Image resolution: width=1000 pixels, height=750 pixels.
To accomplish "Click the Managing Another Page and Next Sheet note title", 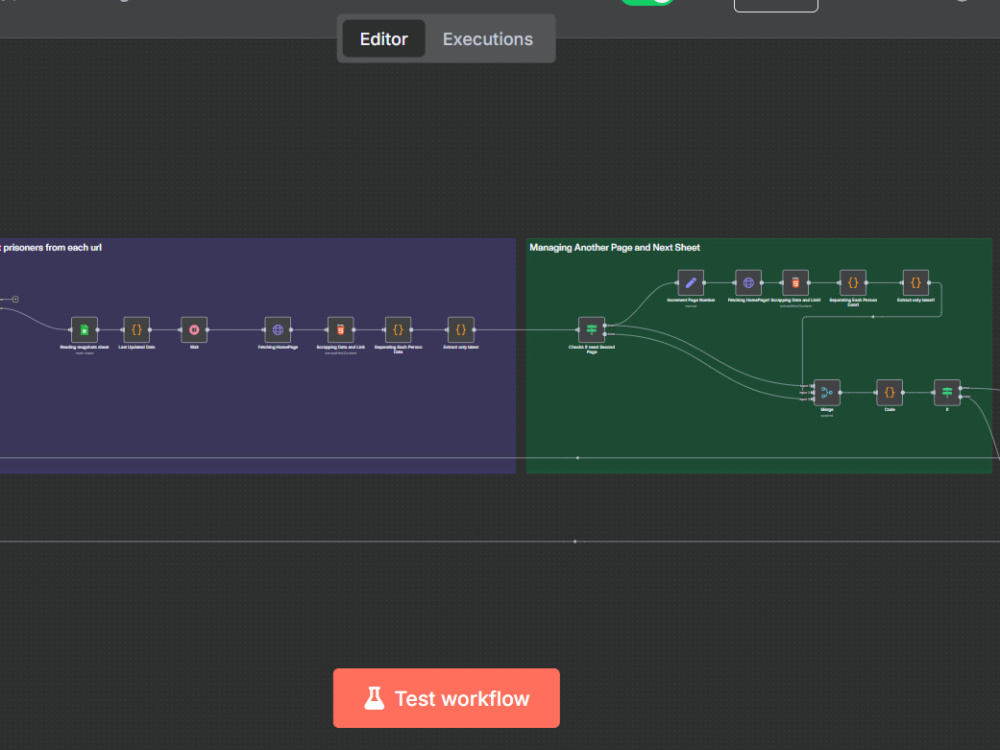I will point(614,247).
